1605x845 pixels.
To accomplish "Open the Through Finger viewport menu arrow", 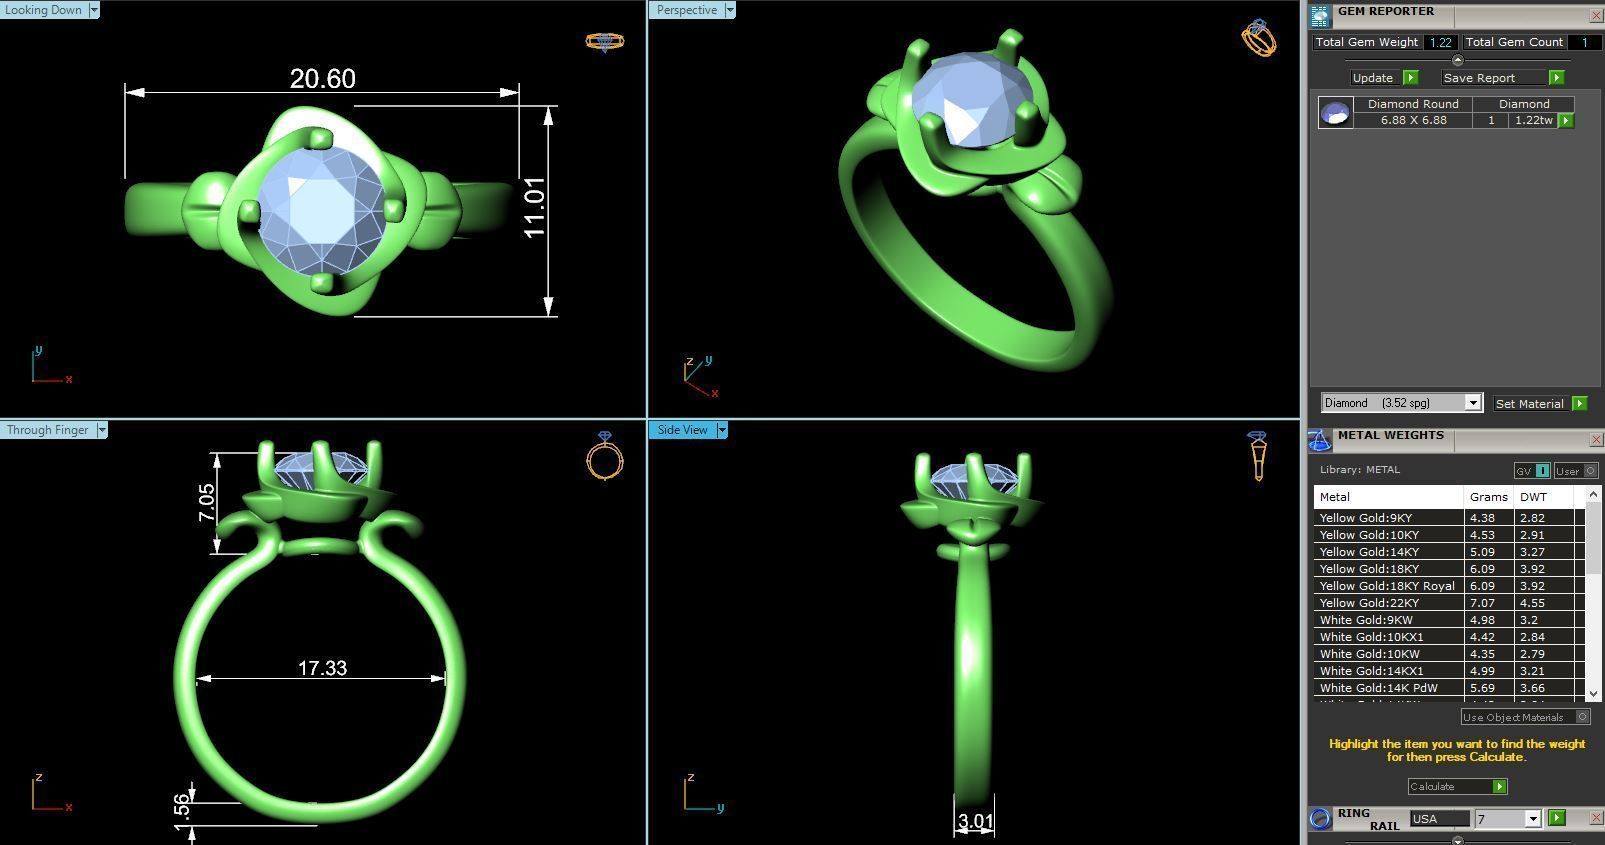I will tap(101, 430).
